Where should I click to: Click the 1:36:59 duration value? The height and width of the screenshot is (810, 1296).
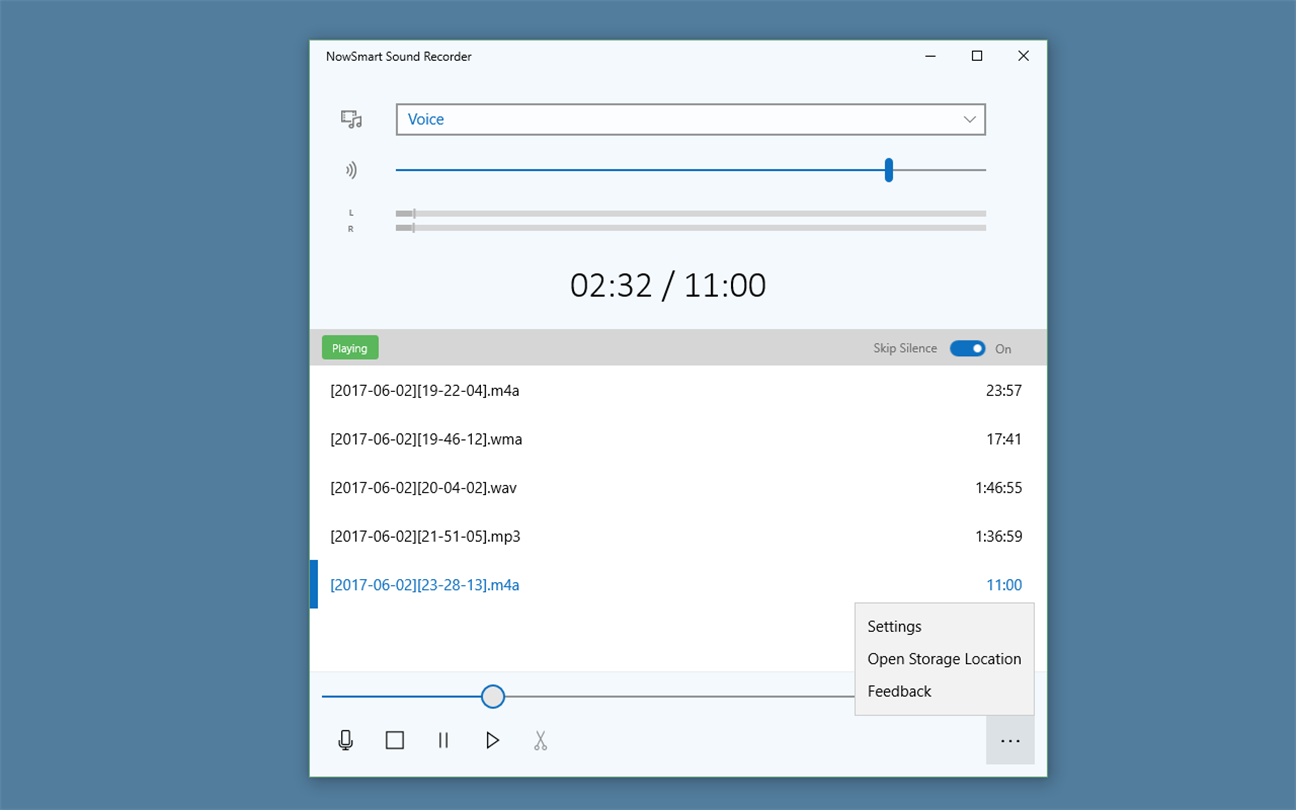click(x=999, y=536)
